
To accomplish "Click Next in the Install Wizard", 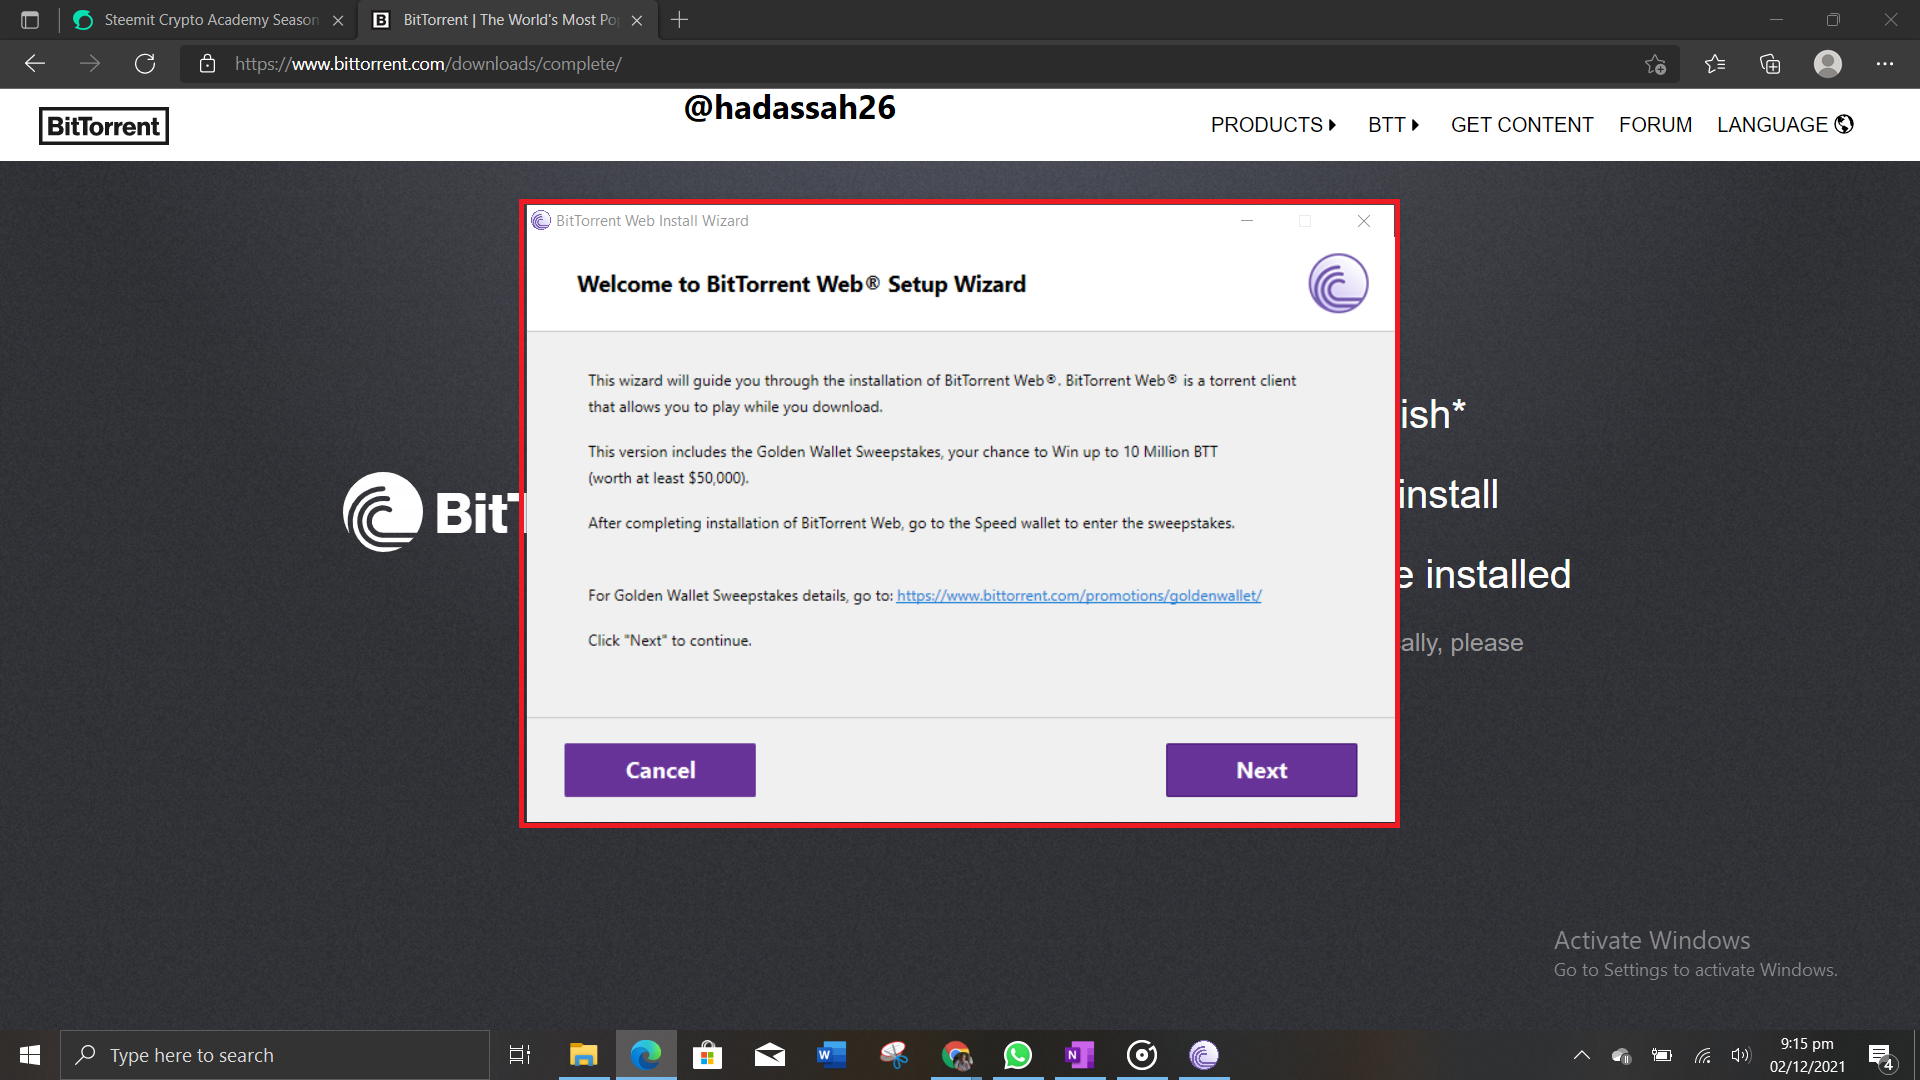I will click(1261, 770).
